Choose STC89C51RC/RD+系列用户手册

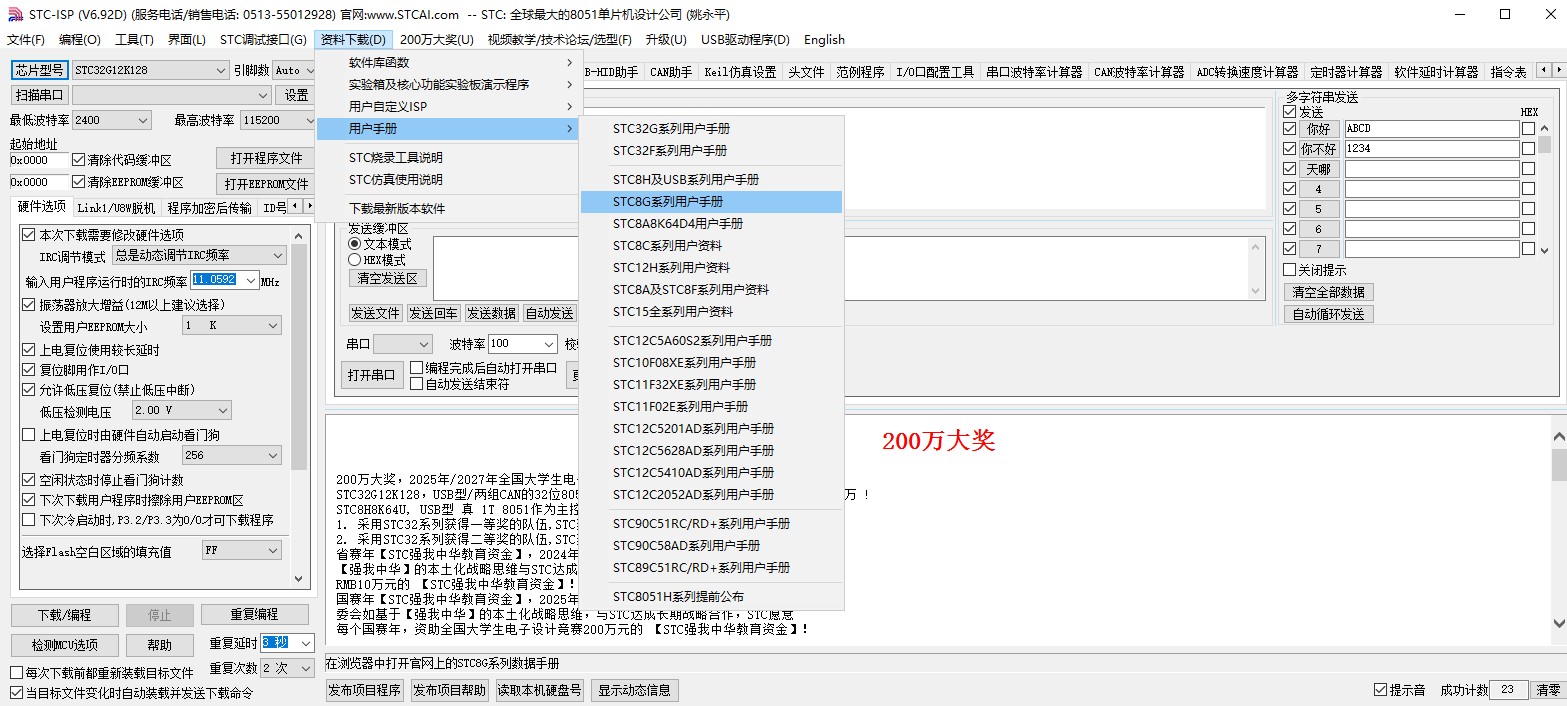coord(711,567)
